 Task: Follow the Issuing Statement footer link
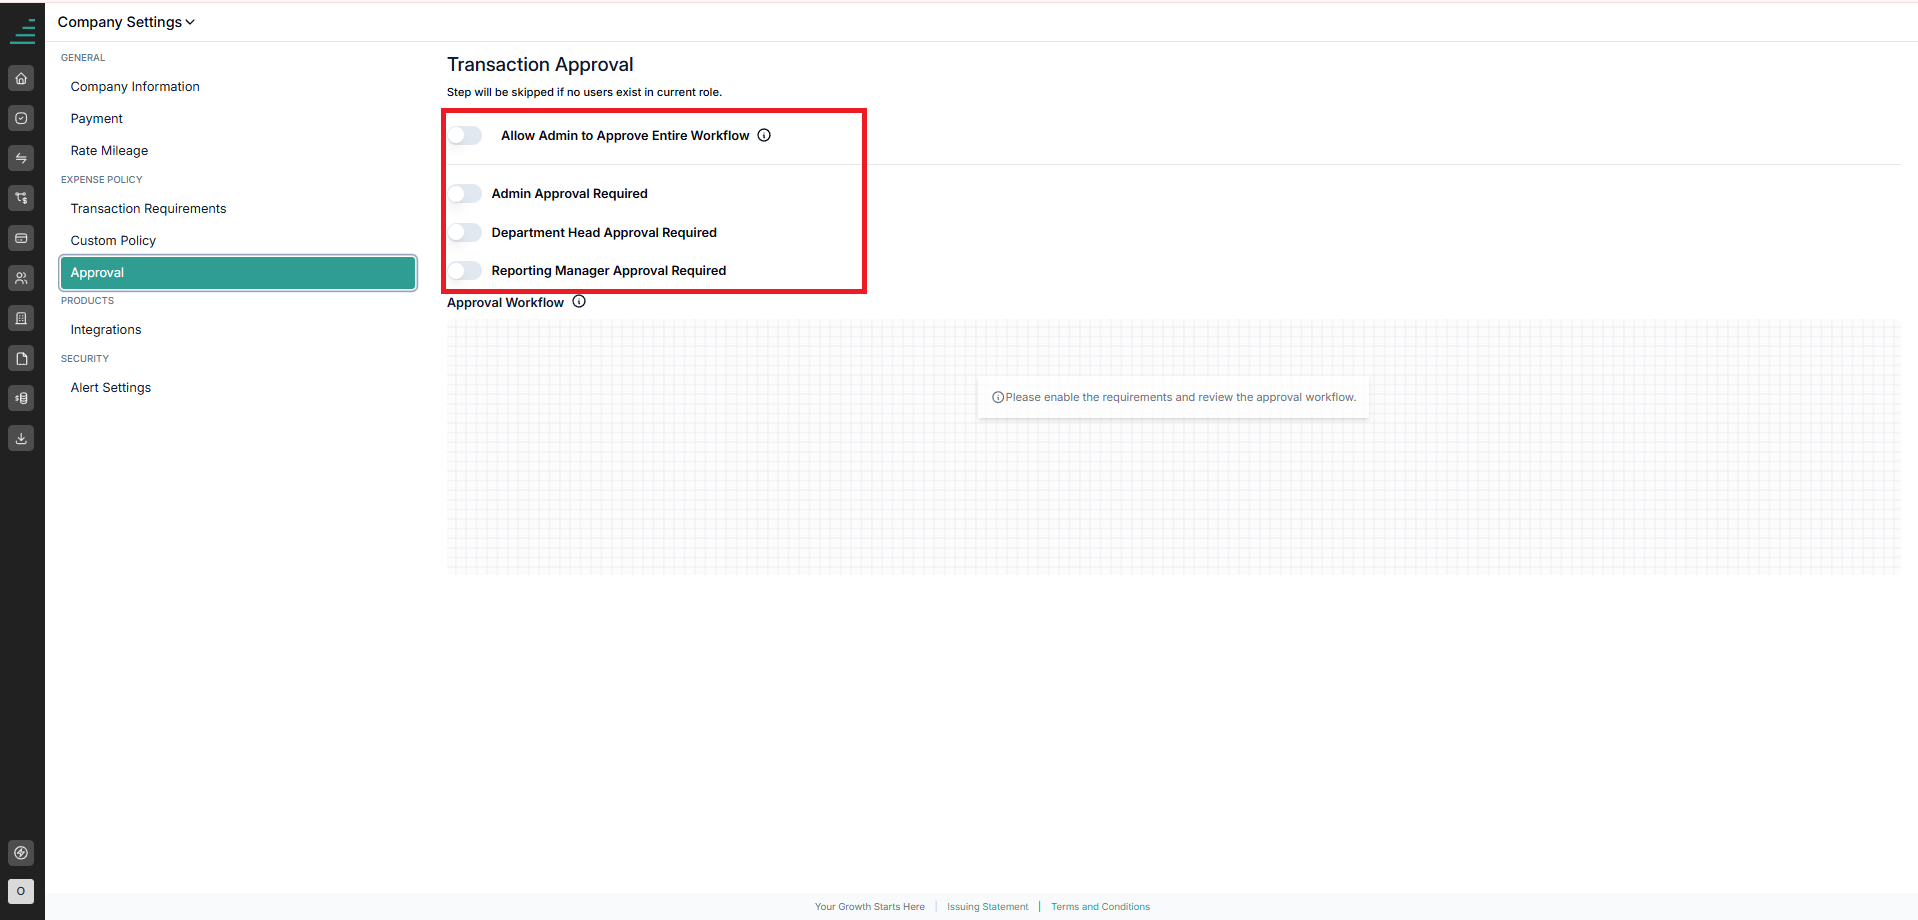[x=987, y=907]
